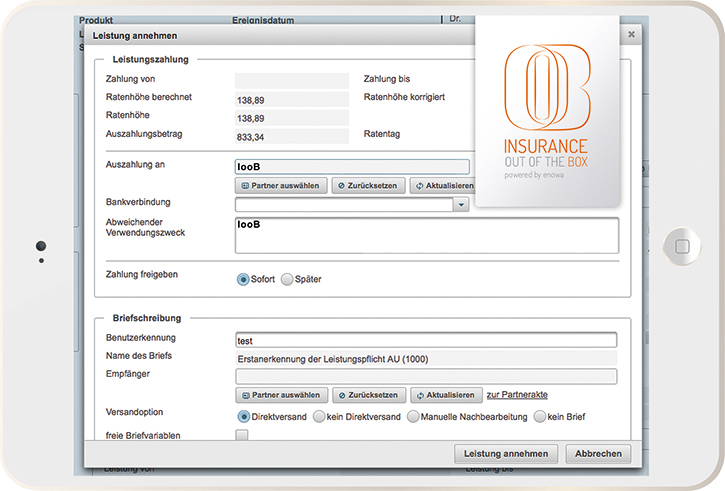The image size is (725, 491).
Task: Choose the Direktversand shipping option
Action: point(243,416)
